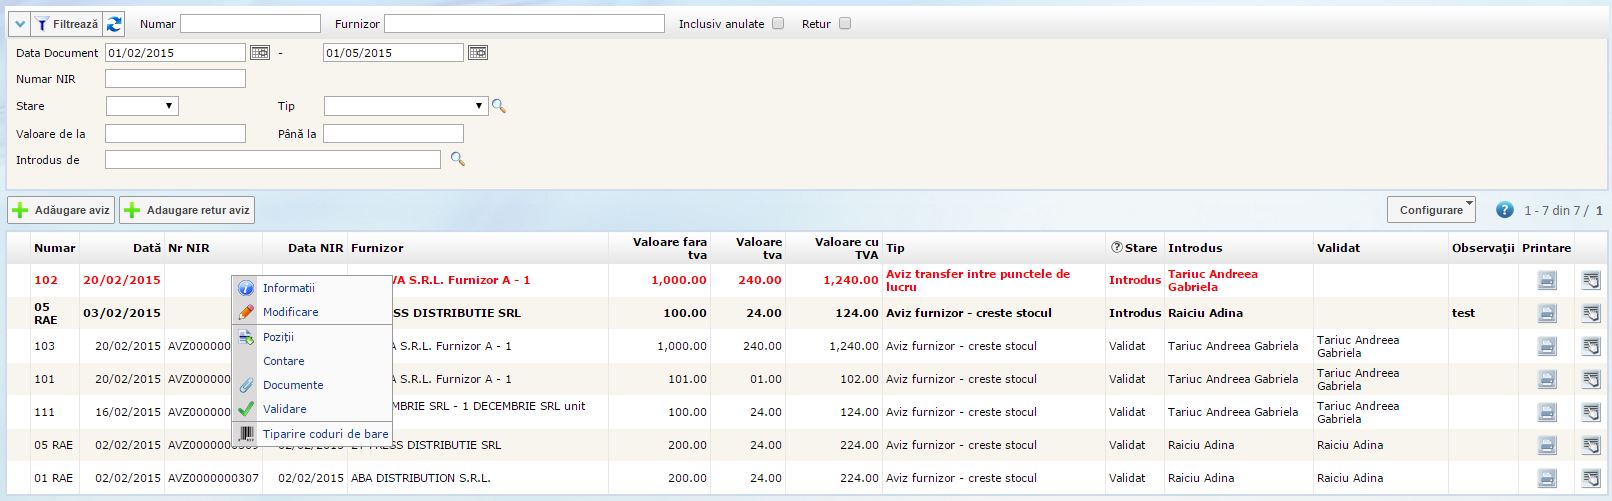Click the Stare column help icon
This screenshot has height=501, width=1612.
click(x=1116, y=248)
